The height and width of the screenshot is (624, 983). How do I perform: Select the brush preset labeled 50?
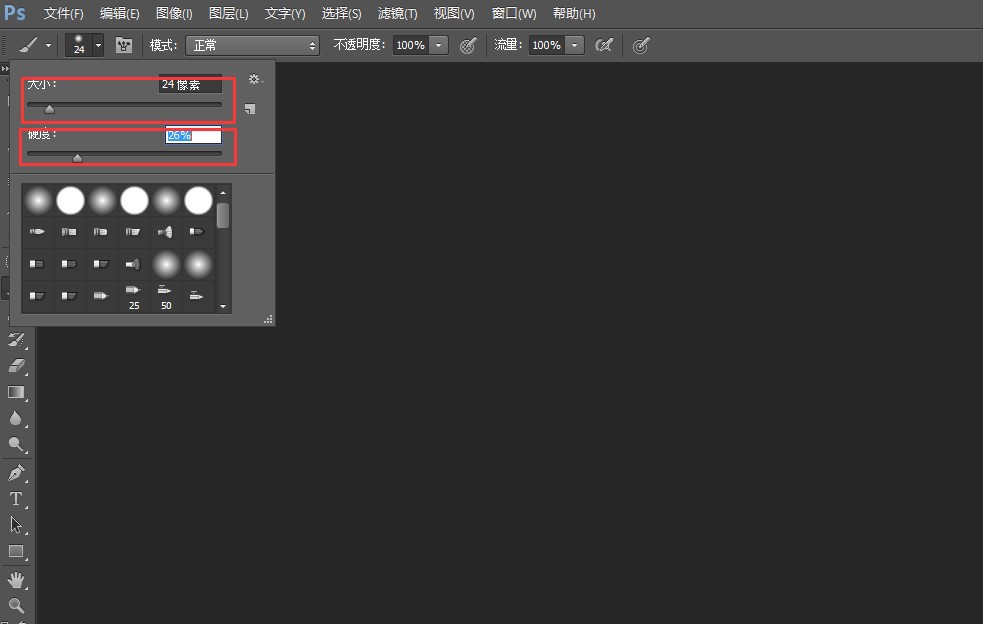click(166, 296)
